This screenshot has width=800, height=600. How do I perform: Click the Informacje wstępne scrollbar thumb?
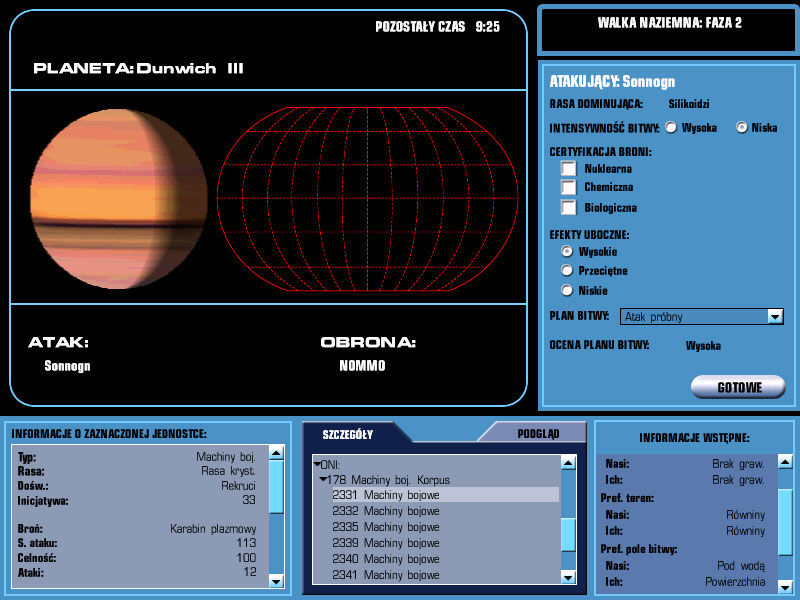[x=785, y=520]
